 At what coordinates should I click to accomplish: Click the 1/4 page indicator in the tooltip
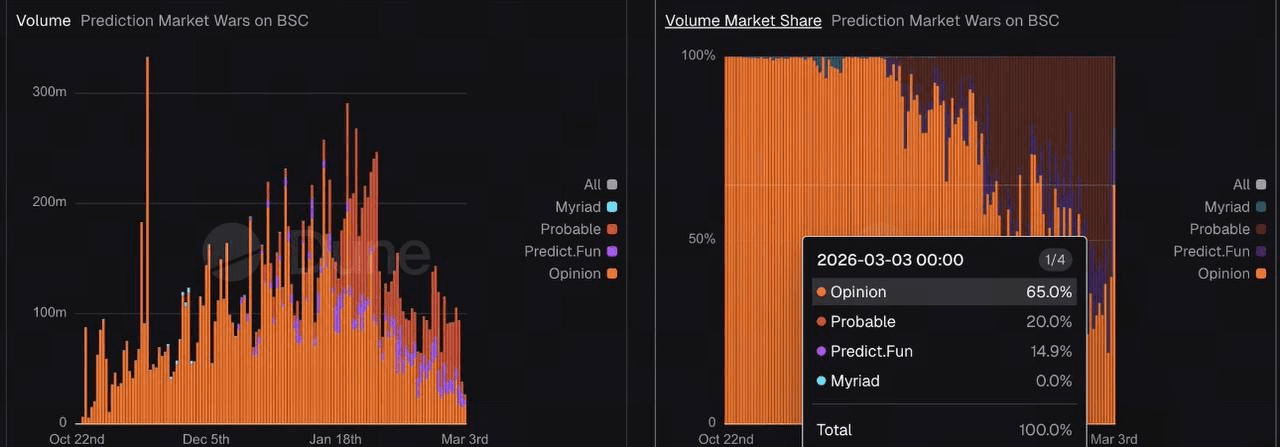[x=1055, y=260]
